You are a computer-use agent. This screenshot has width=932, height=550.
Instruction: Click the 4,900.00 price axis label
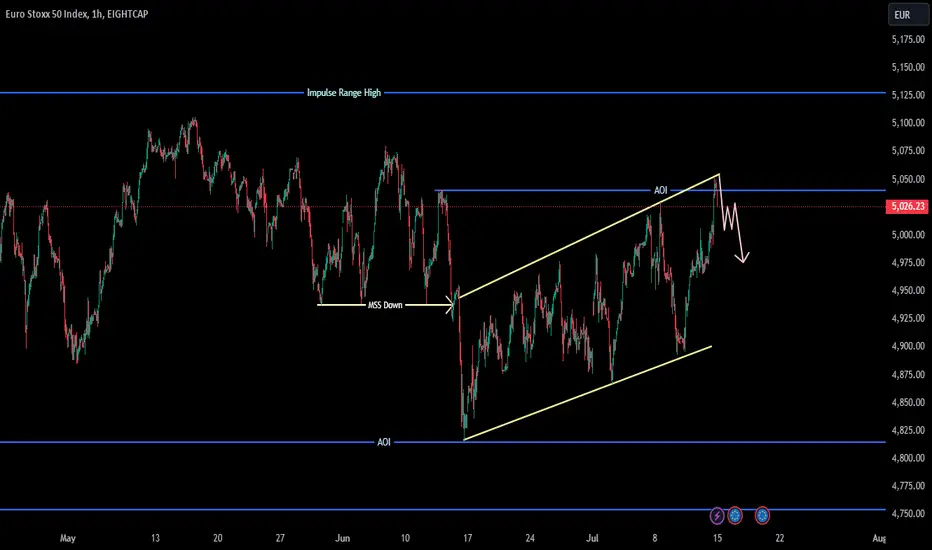tap(908, 346)
